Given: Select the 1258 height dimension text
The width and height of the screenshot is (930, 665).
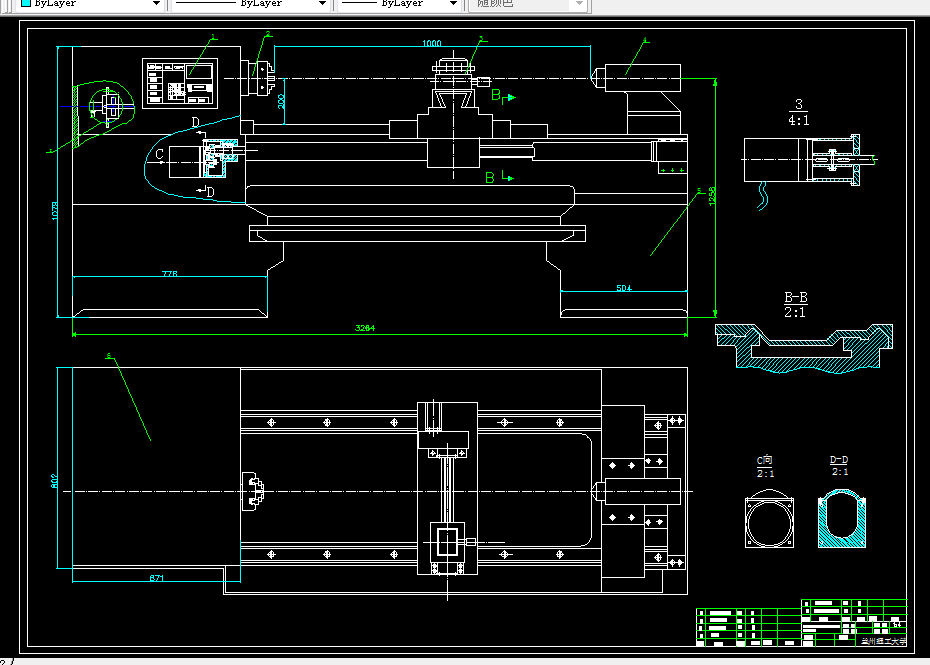Looking at the screenshot, I should tap(712, 196).
